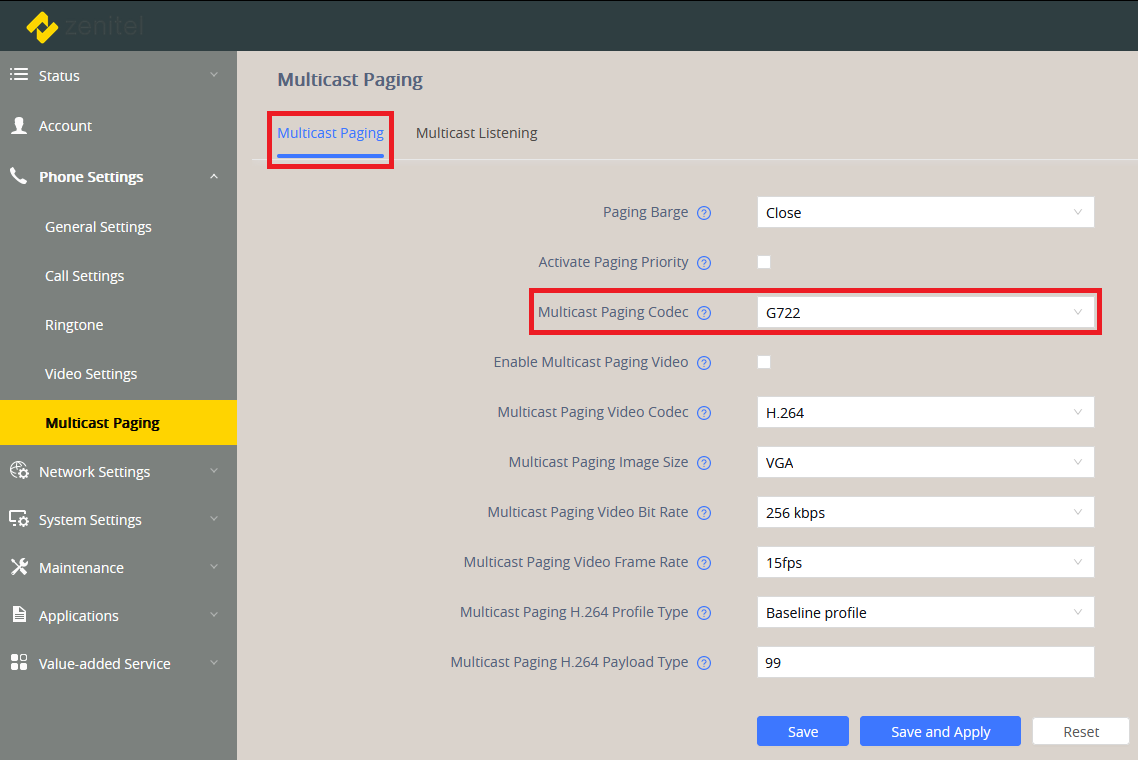
Task: Open help tooltip for Multicast Paging Codec
Action: click(704, 313)
